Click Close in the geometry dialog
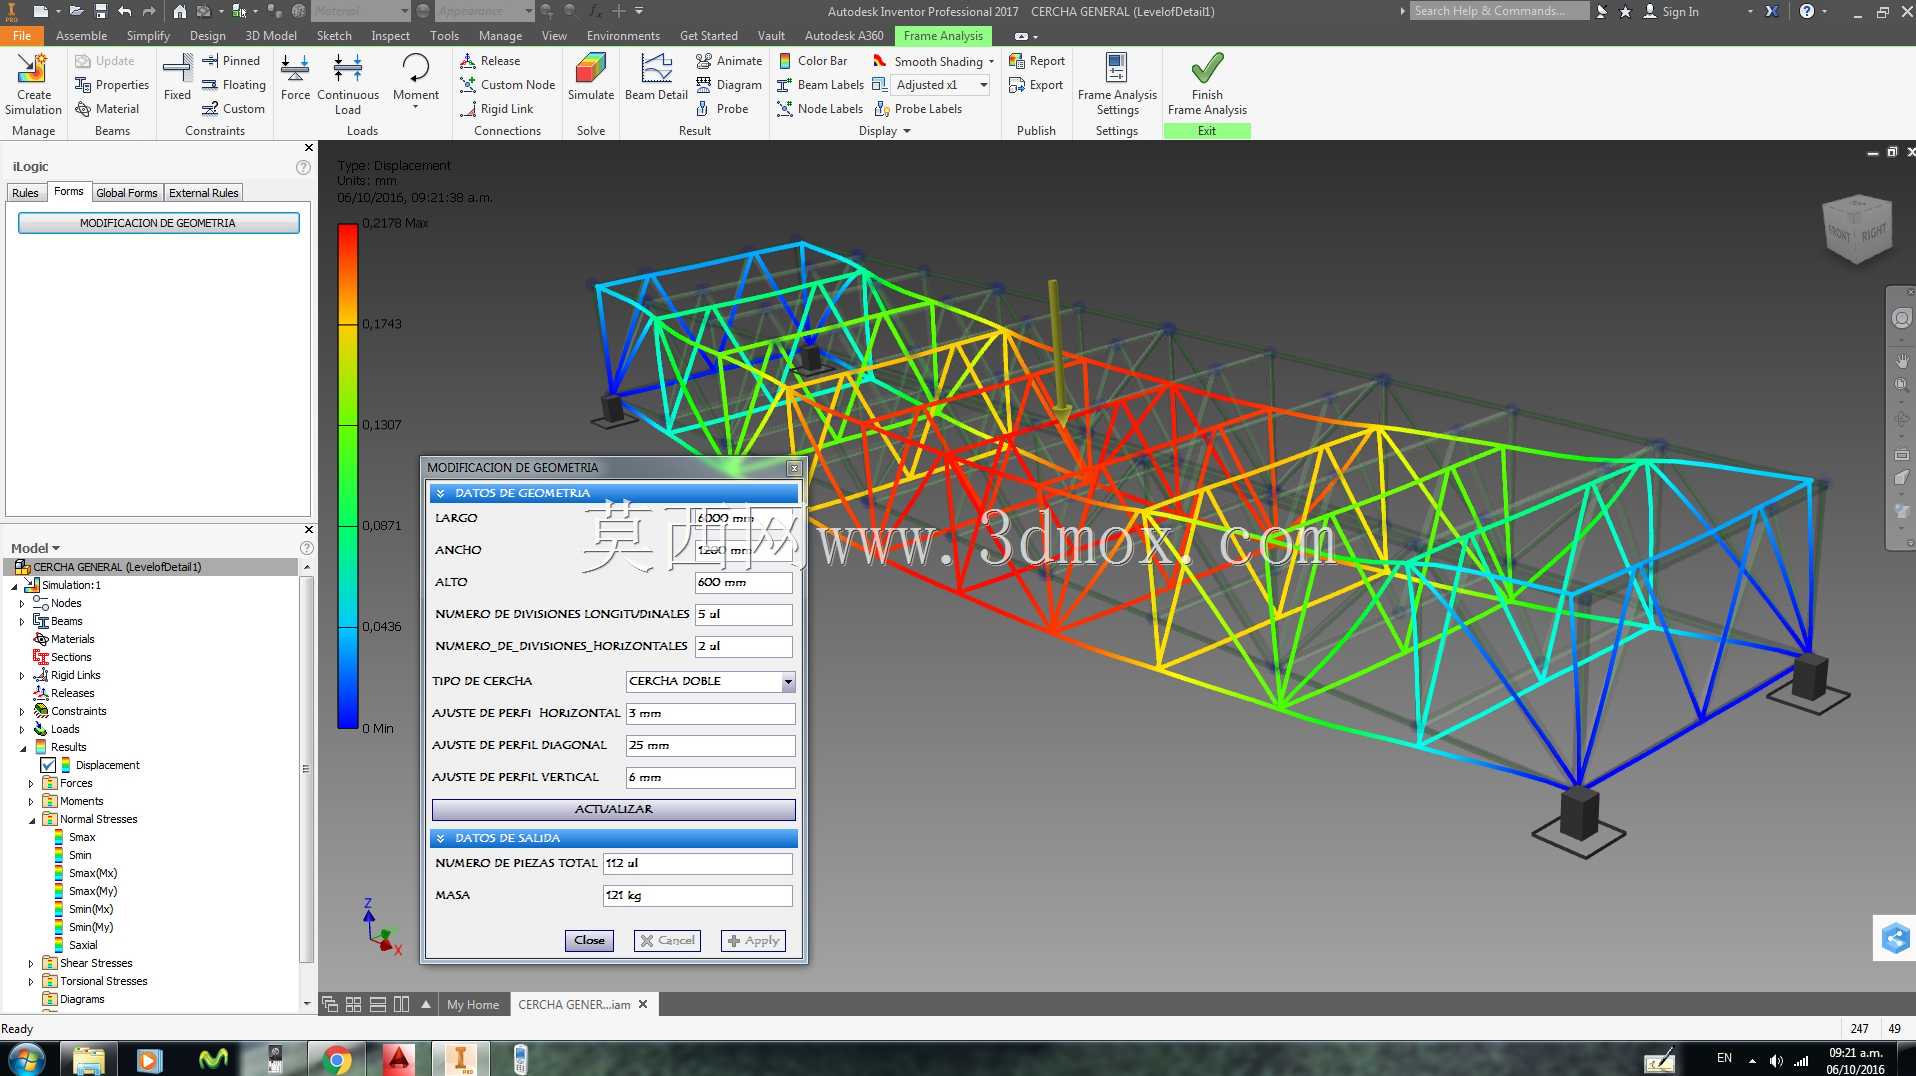The height and width of the screenshot is (1076, 1916). (589, 940)
